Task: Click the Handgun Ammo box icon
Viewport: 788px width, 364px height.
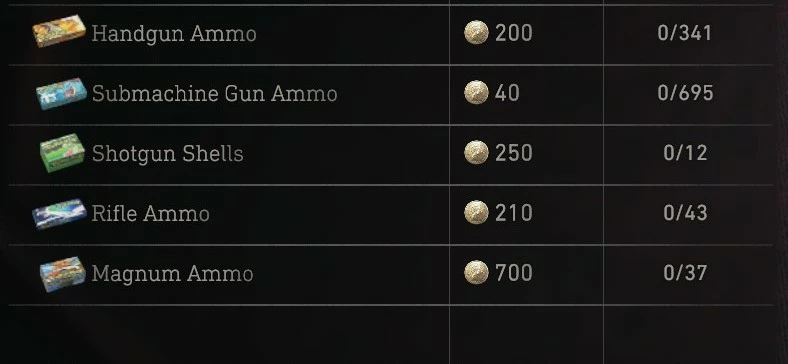Action: (x=59, y=31)
